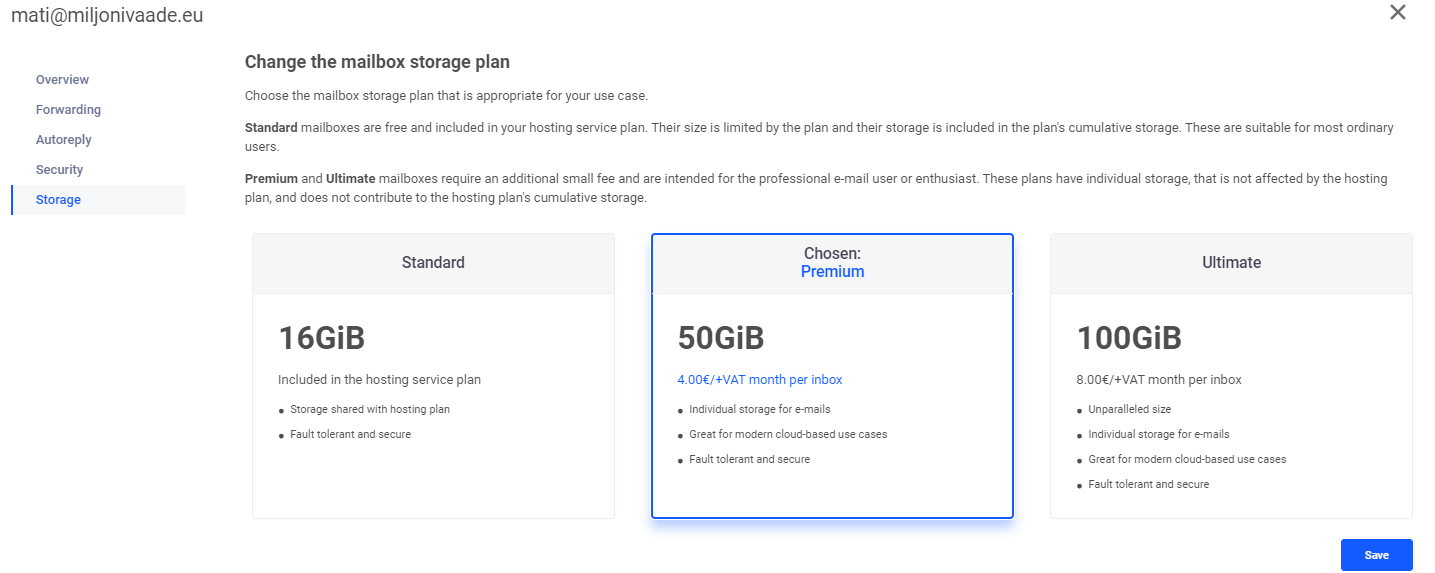Pick the Ultimate 100GiB plan card
The height and width of the screenshot is (573, 1435).
tap(1231, 376)
